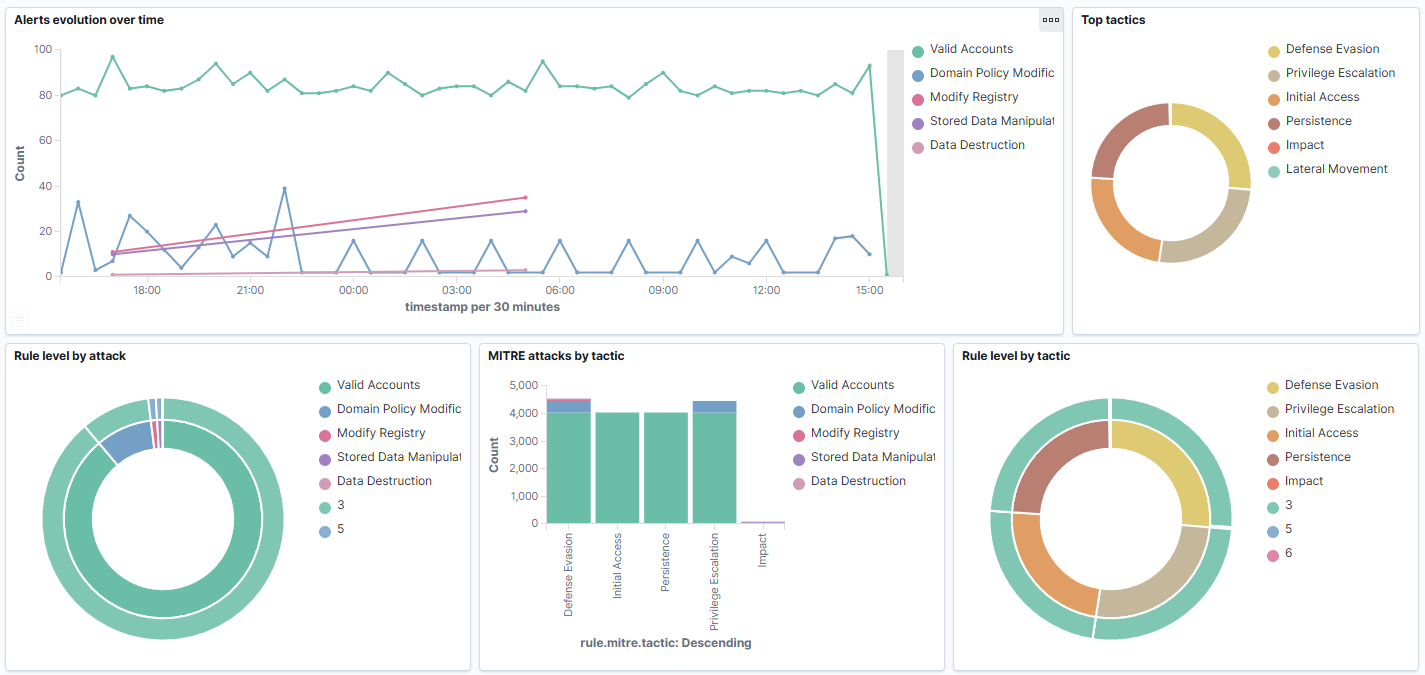Toggle legend icon at bottom-left of Alerts evolution chart
The height and width of the screenshot is (675, 1425).
tap(20, 321)
